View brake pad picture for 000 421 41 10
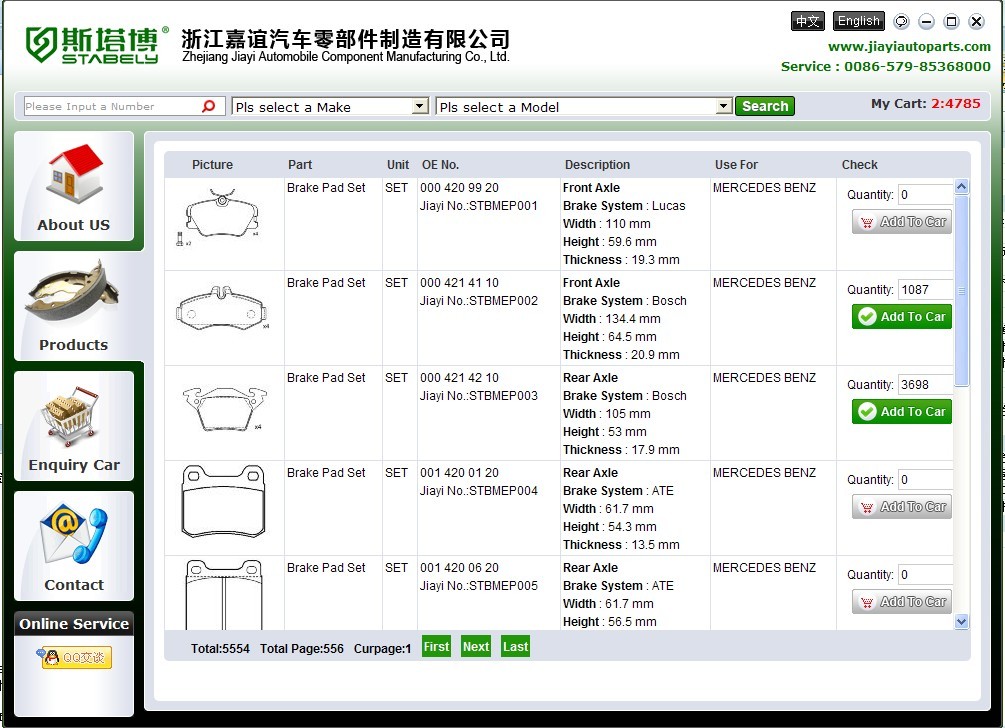The image size is (1005, 728). (222, 310)
